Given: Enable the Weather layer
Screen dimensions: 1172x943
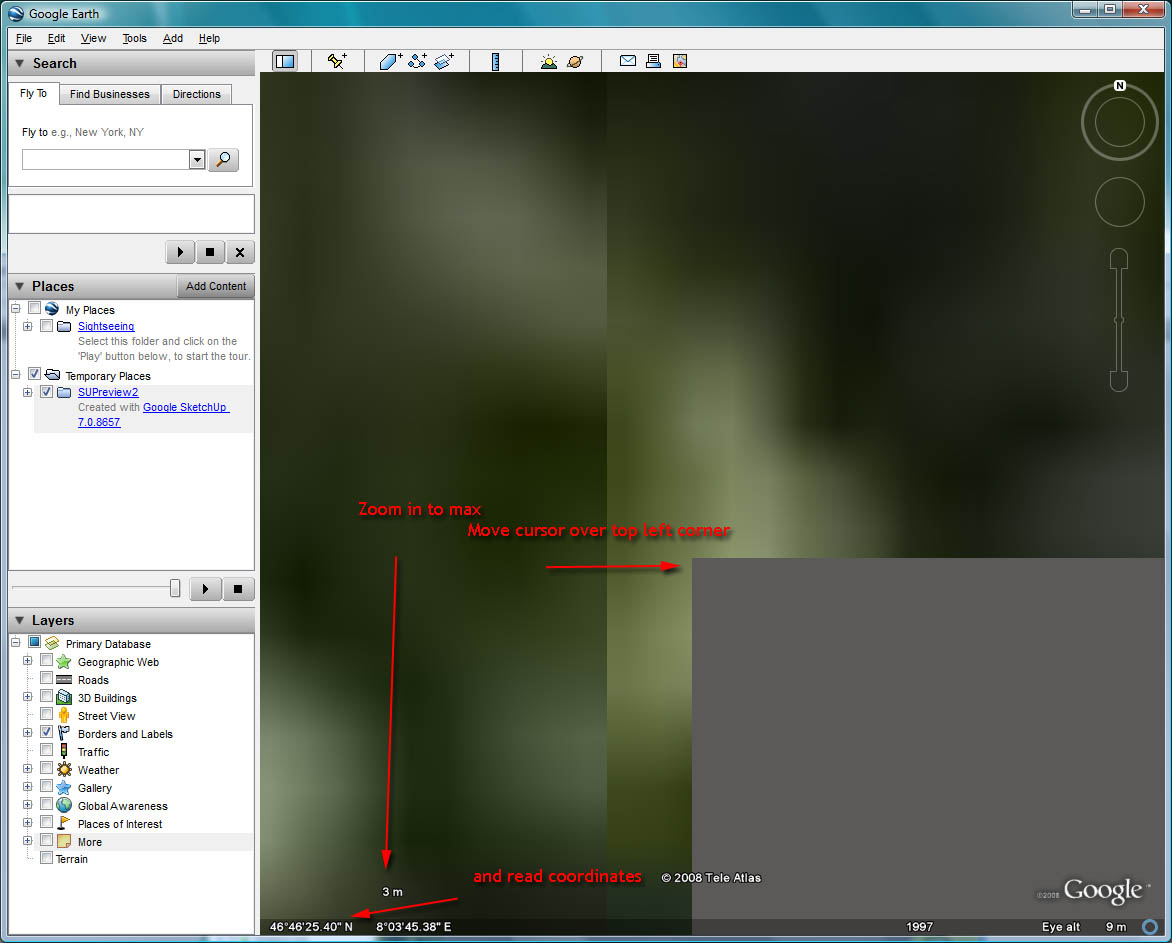Looking at the screenshot, I should coord(46,767).
